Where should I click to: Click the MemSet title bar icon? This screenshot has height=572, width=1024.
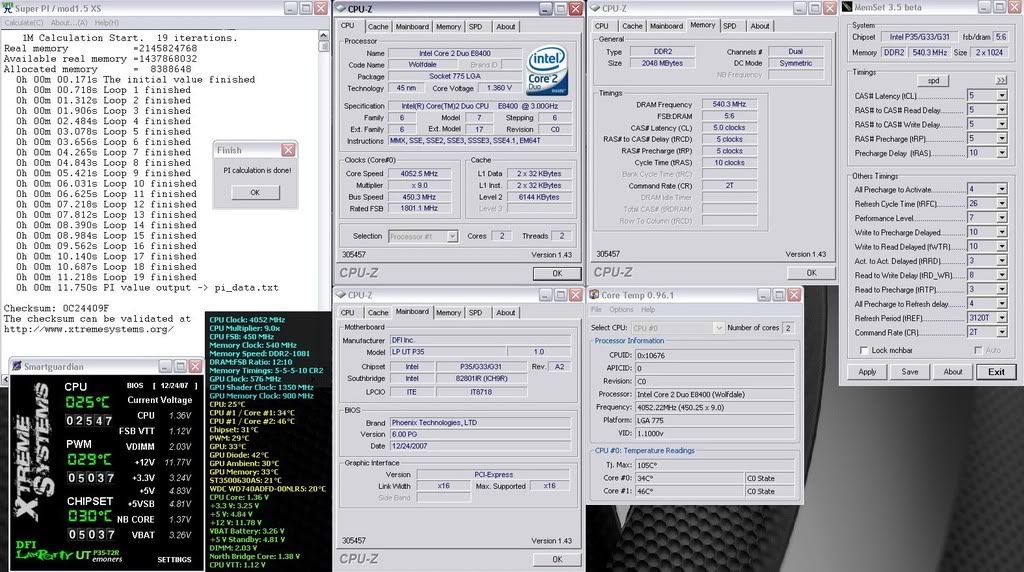coord(848,7)
